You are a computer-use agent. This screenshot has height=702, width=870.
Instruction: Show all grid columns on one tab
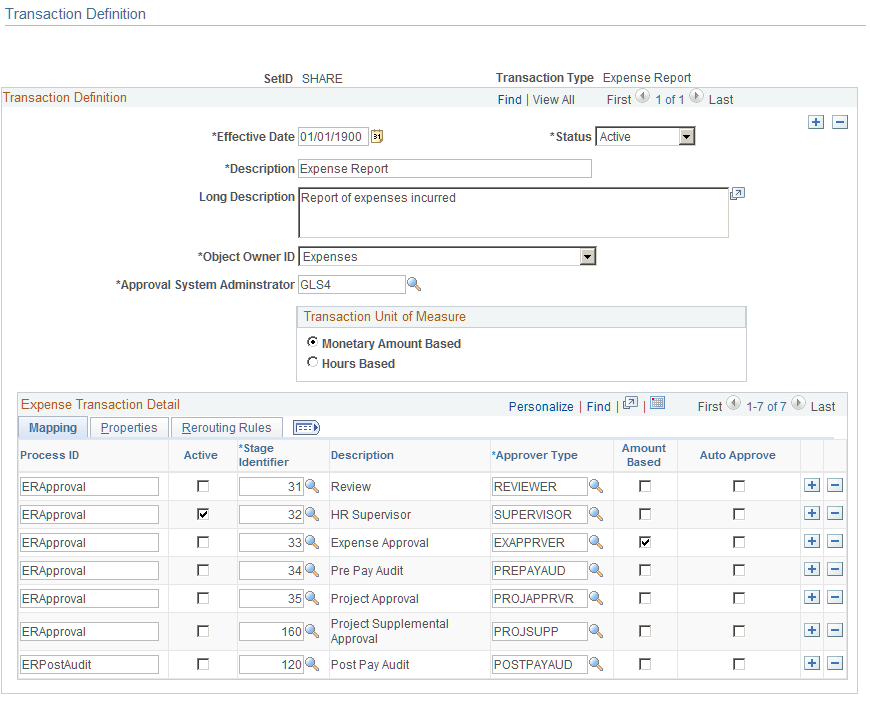coord(306,427)
